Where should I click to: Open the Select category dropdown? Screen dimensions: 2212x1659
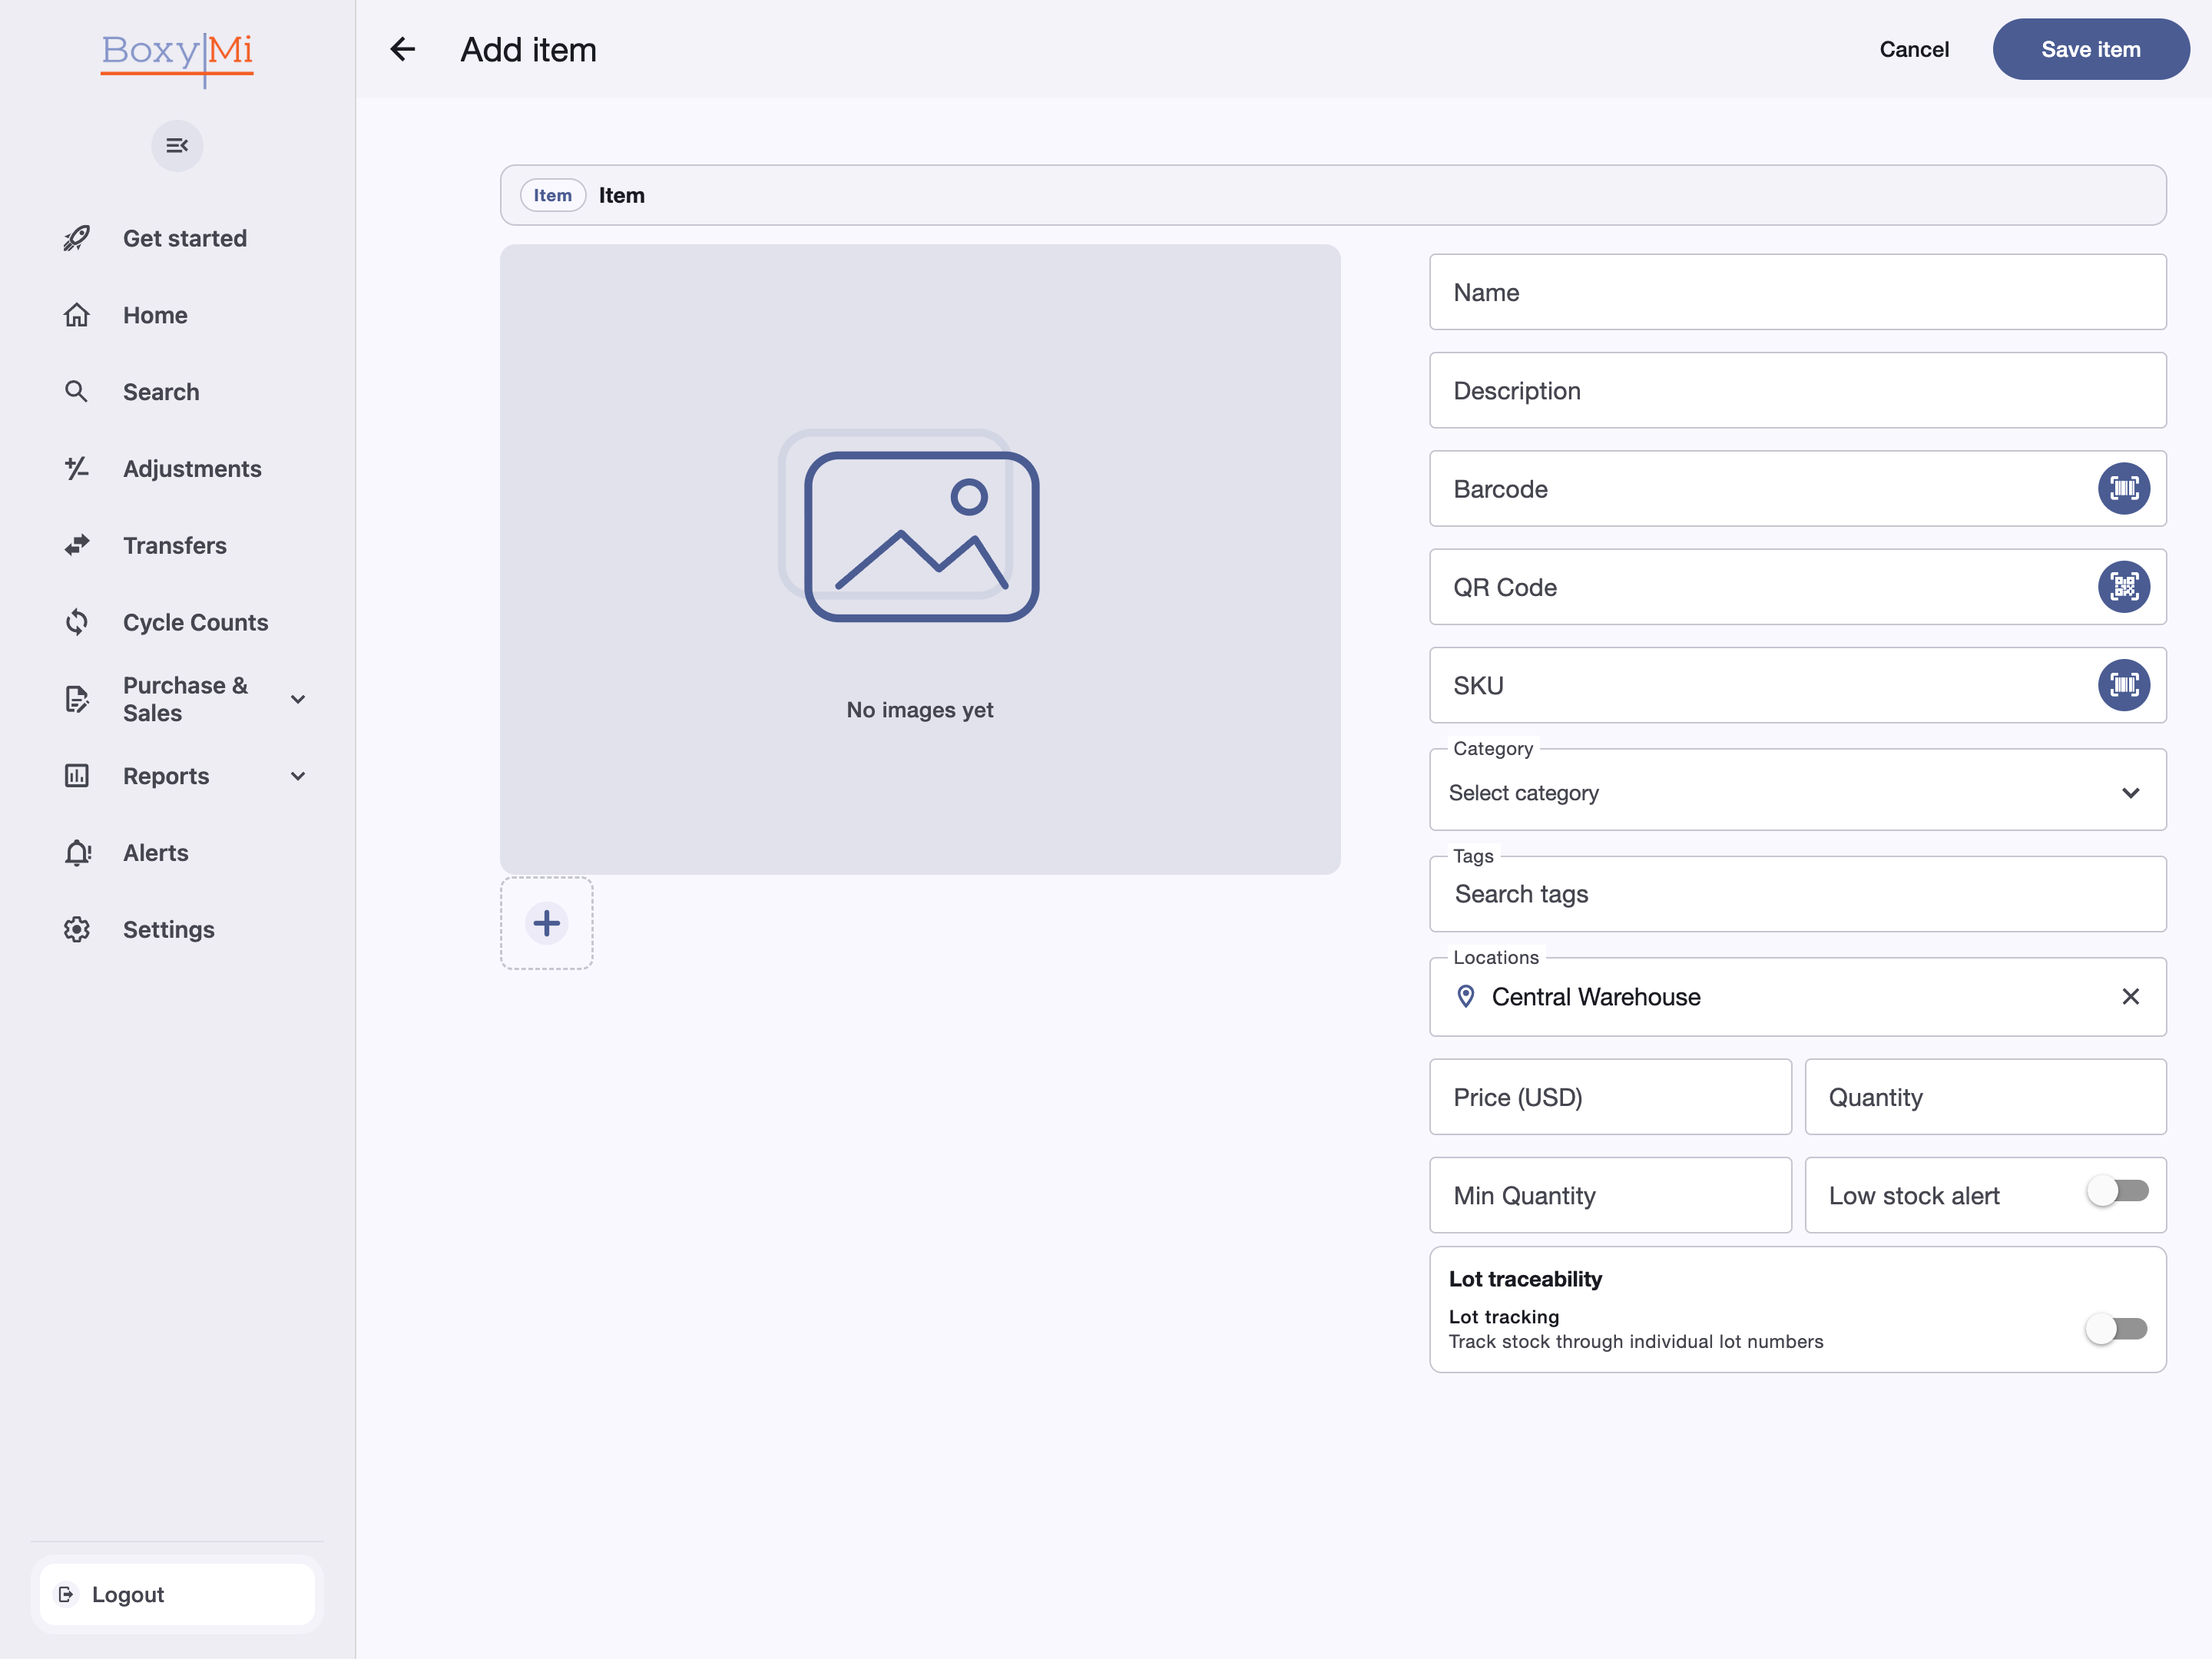(x=1798, y=790)
